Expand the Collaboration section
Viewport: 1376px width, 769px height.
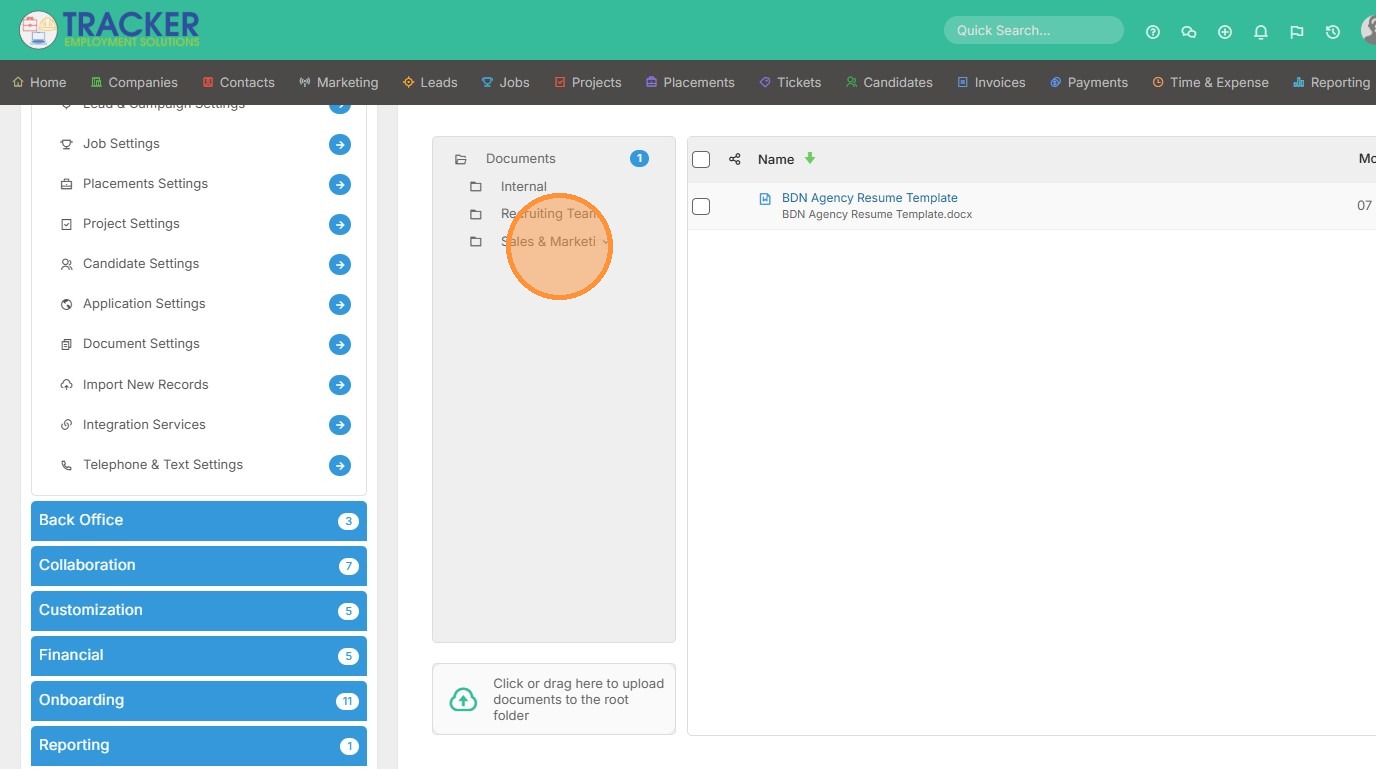coord(199,566)
